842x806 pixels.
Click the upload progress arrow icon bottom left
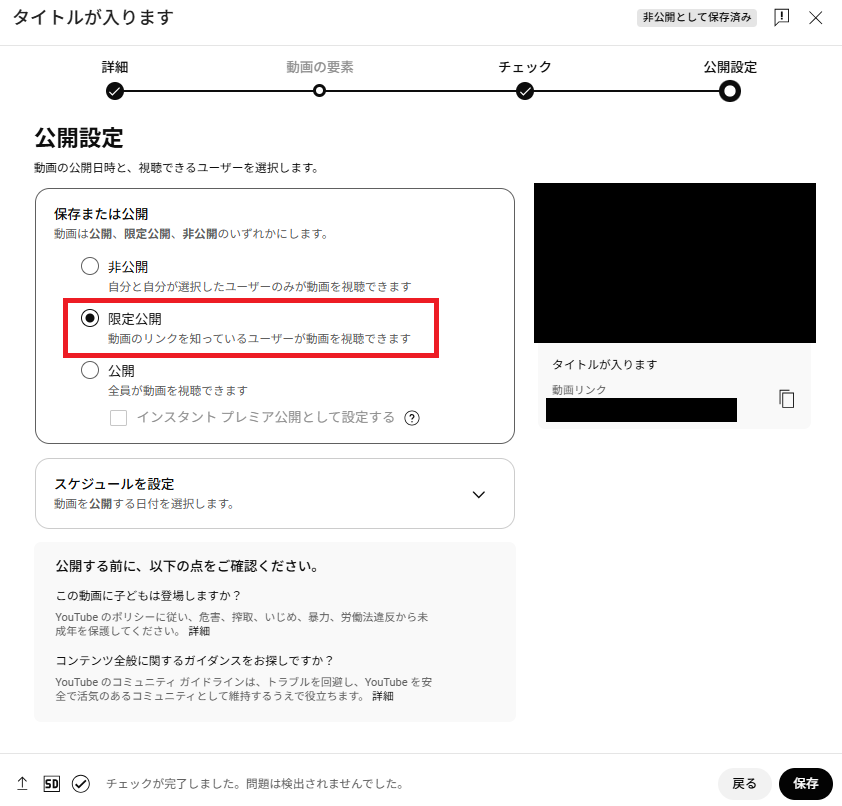(x=22, y=784)
